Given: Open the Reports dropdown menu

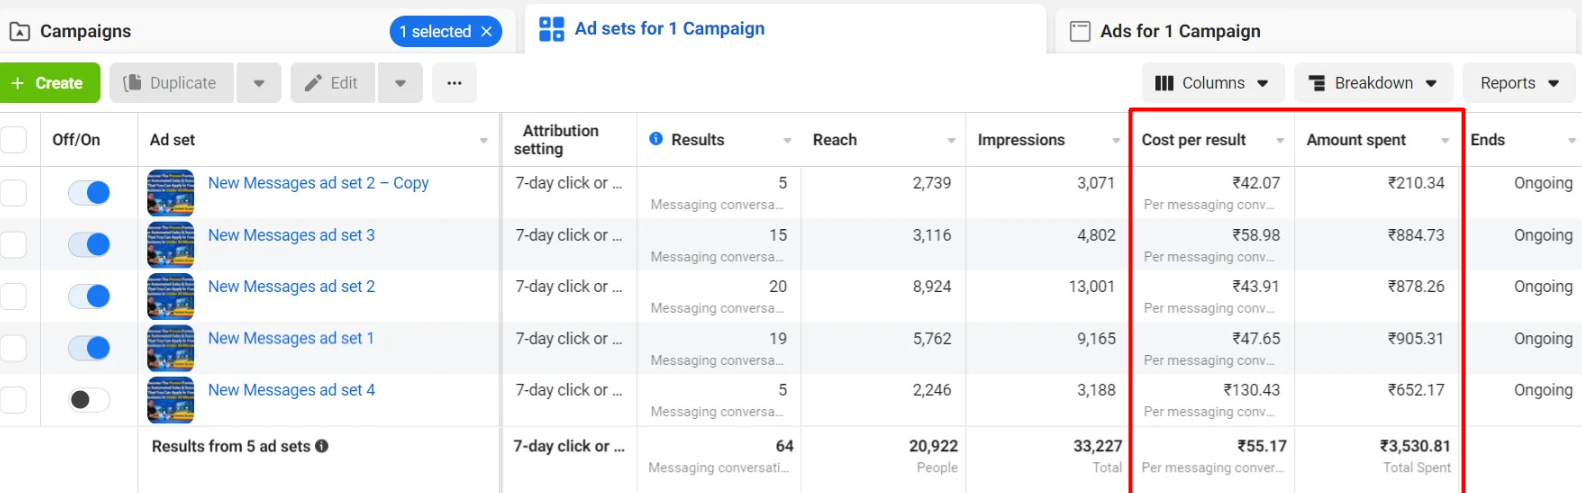Looking at the screenshot, I should click(1518, 83).
